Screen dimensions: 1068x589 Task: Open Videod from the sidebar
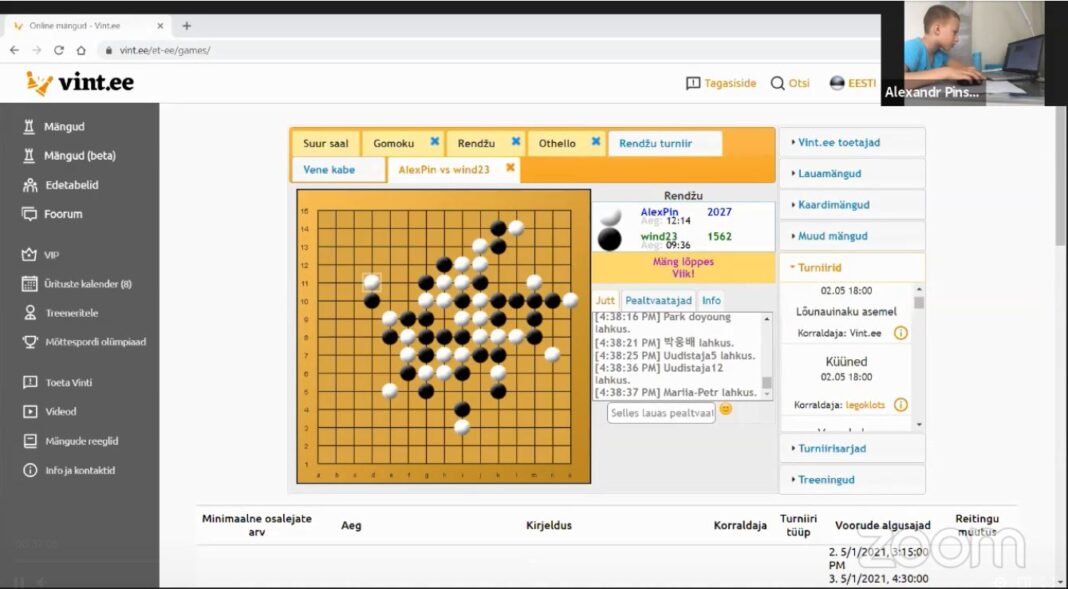click(61, 411)
